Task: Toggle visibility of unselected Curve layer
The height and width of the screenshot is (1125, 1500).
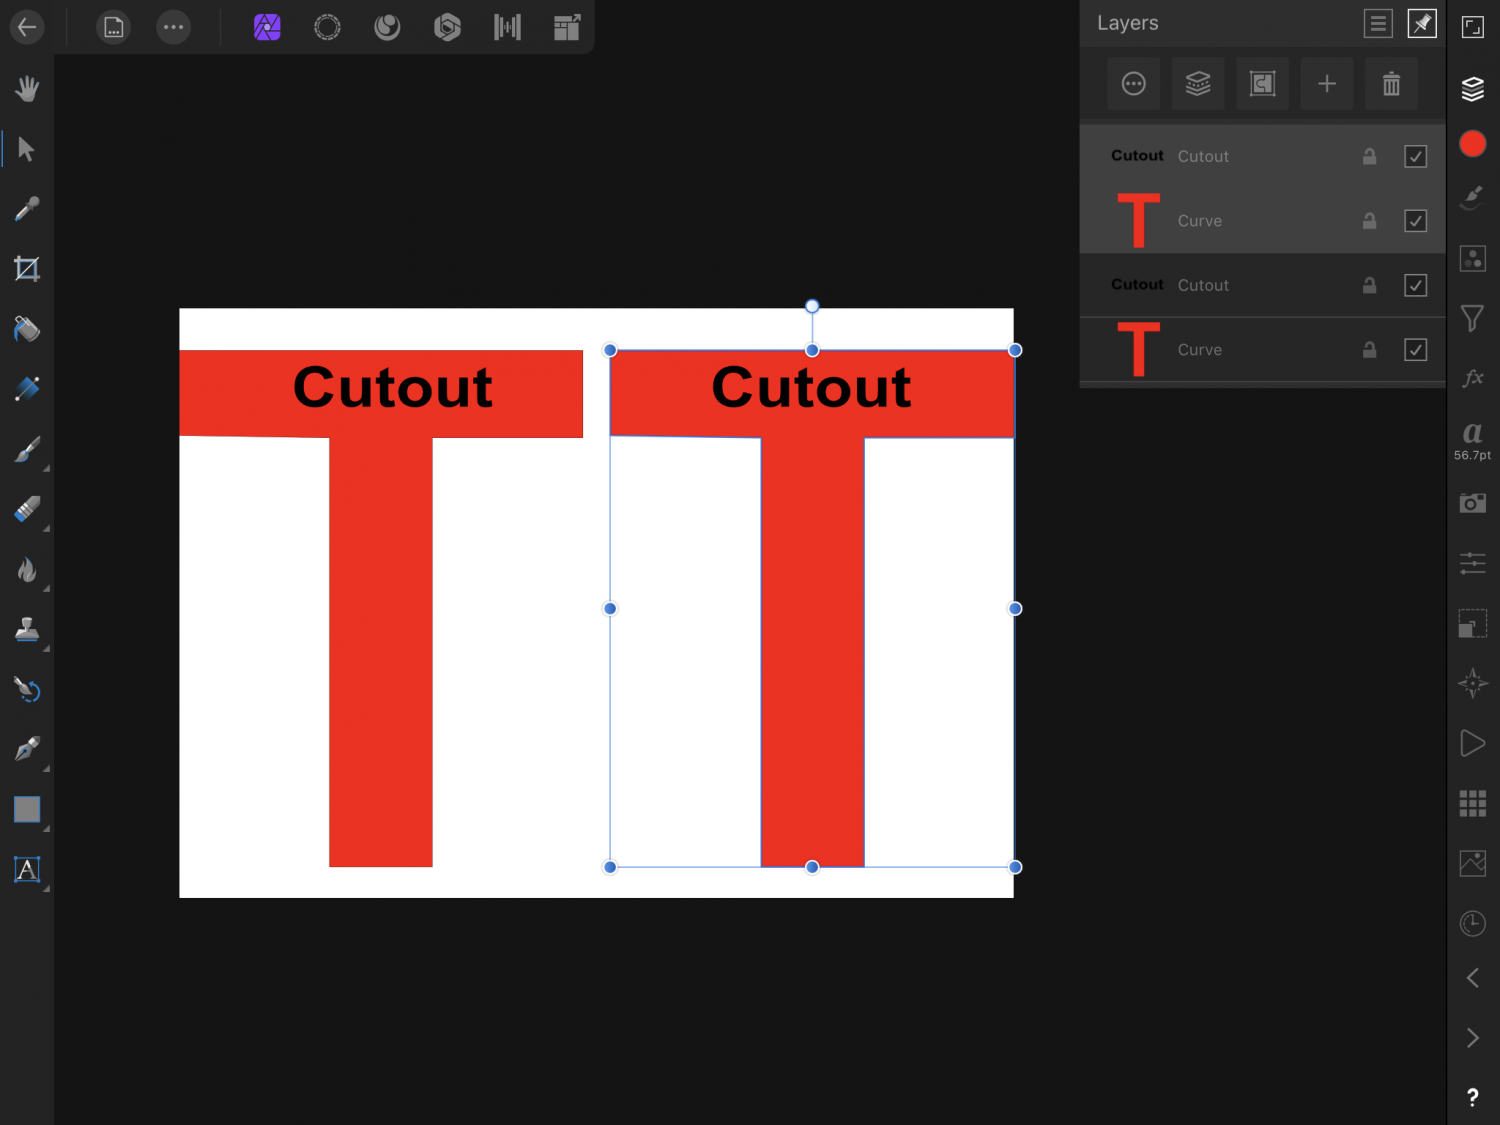Action: coord(1416,350)
